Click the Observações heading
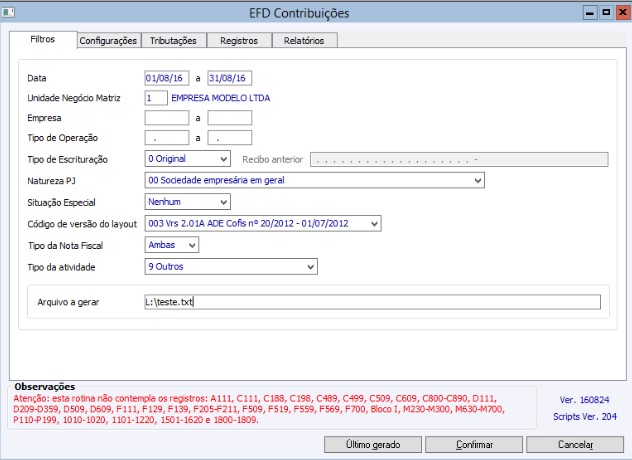632x460 pixels. click(45, 387)
